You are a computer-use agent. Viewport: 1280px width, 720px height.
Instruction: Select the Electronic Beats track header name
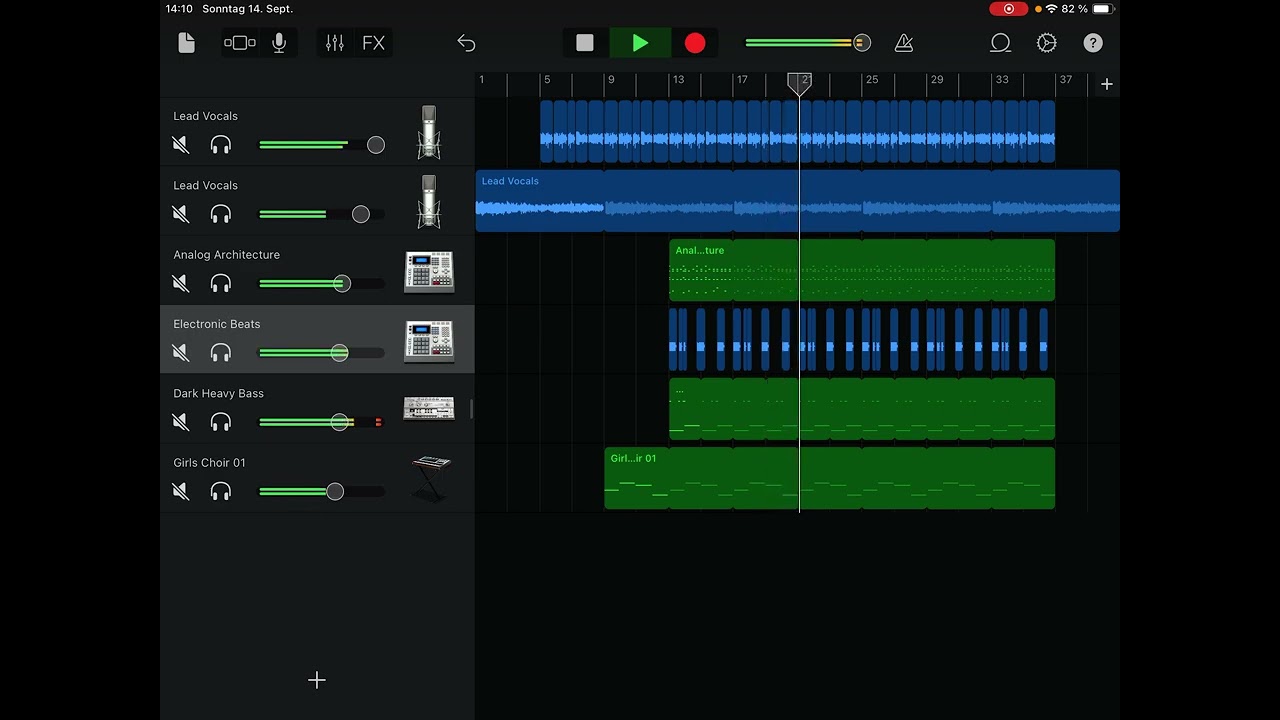tap(217, 324)
